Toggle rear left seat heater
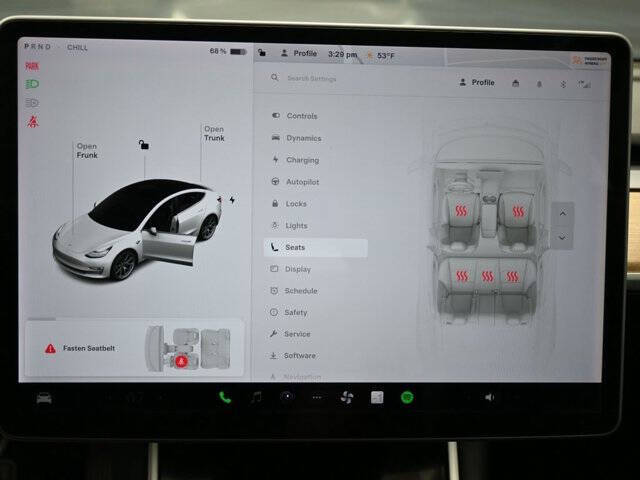Viewport: 640px width, 480px height. click(x=462, y=276)
